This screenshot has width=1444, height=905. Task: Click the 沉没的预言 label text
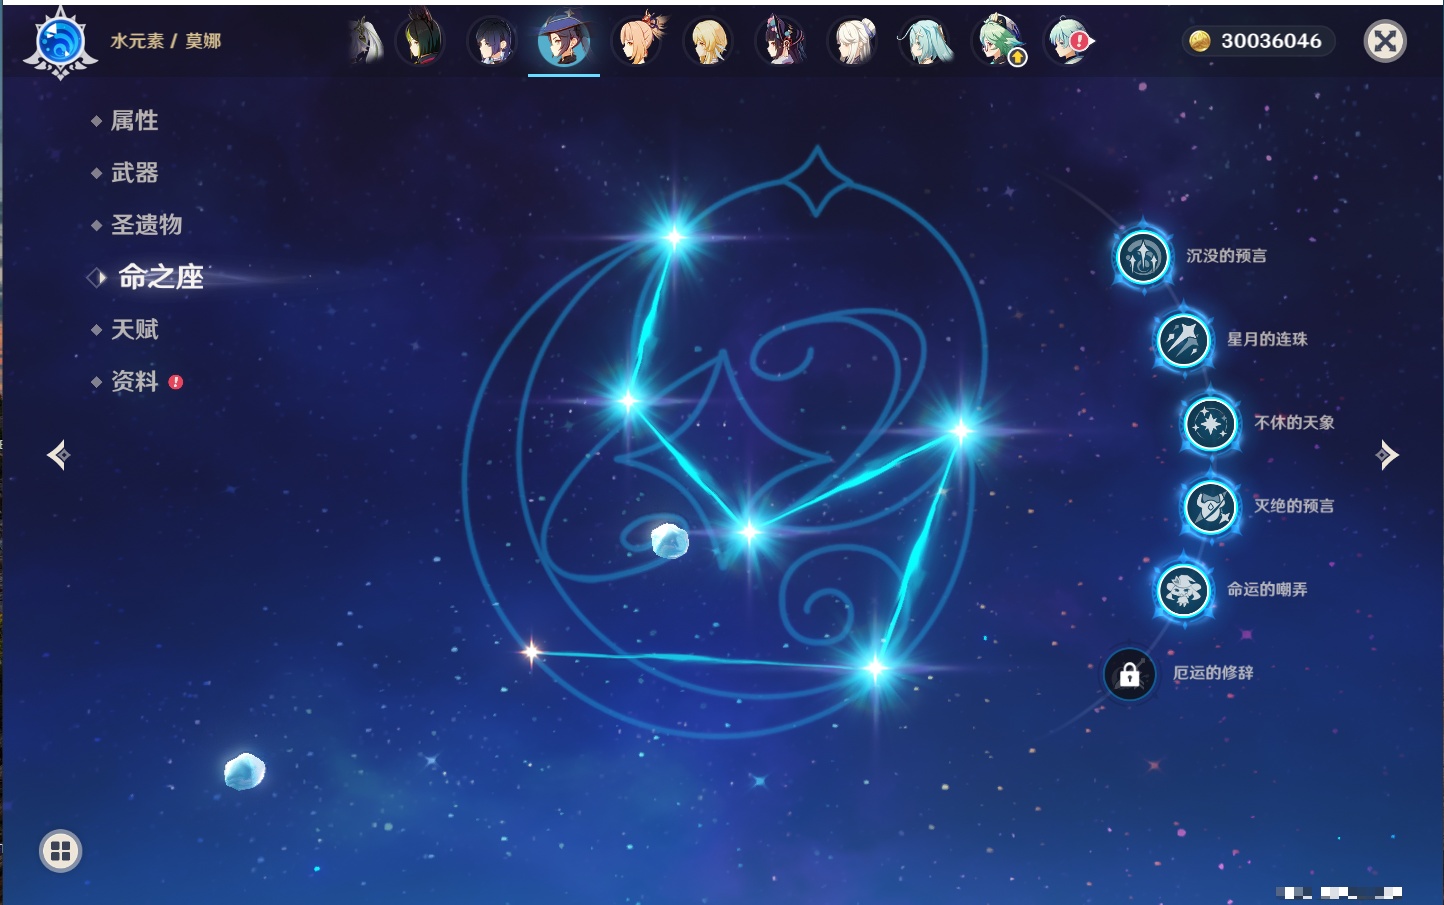click(x=1226, y=256)
